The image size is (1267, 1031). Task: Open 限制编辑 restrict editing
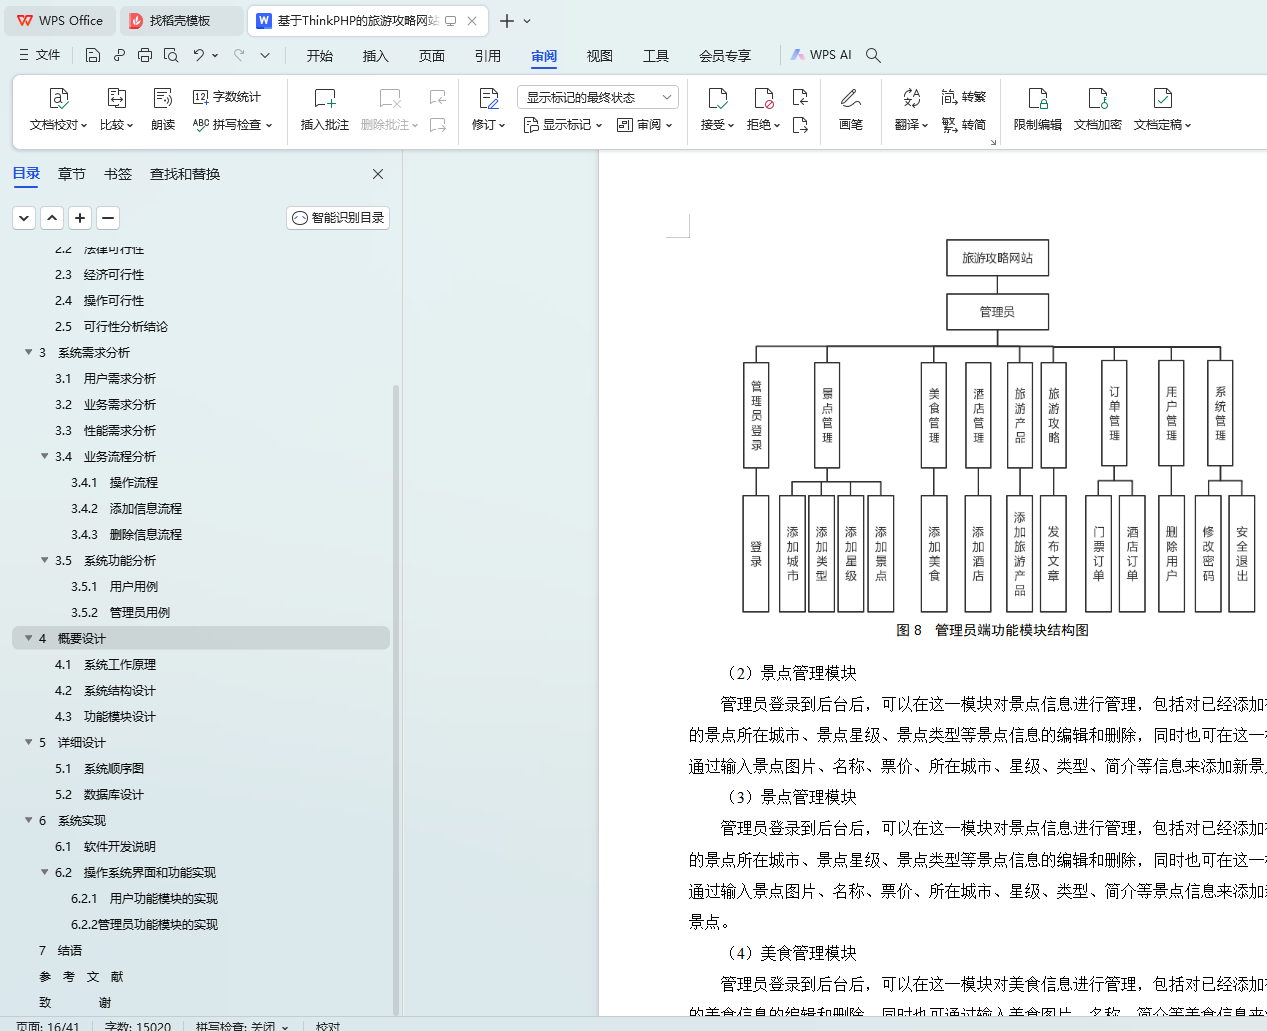pyautogui.click(x=1038, y=110)
